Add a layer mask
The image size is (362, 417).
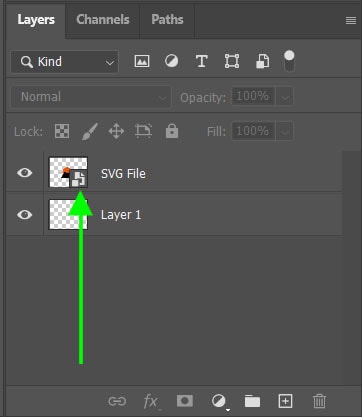(185, 401)
